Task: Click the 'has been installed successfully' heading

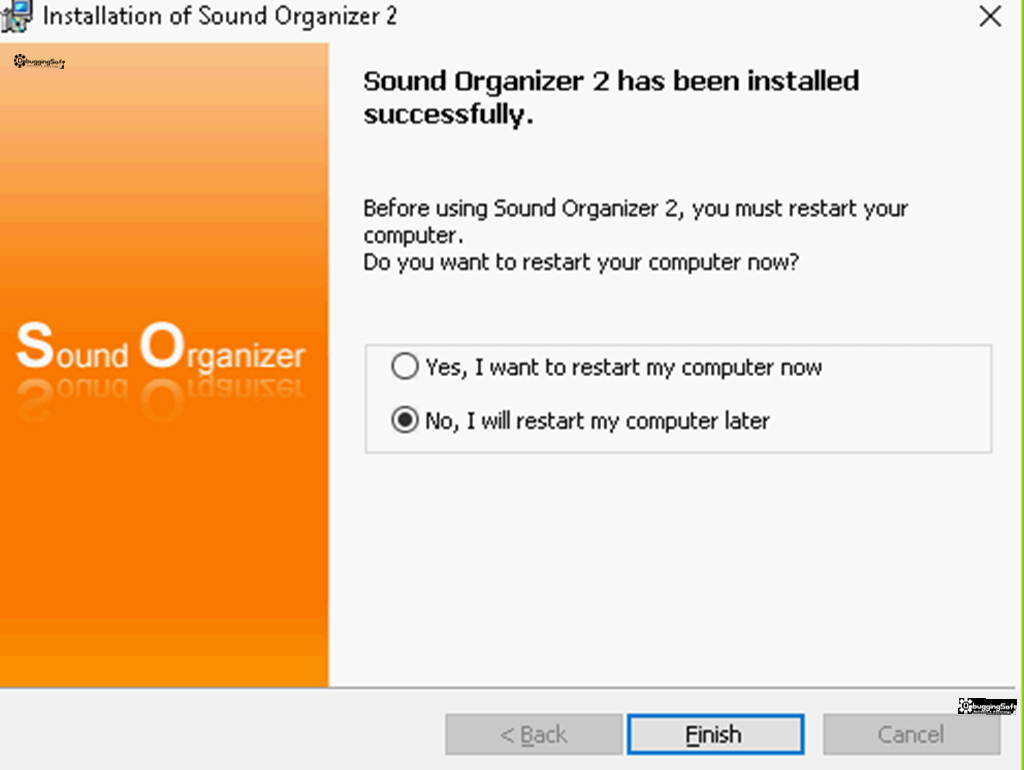Action: tap(611, 97)
